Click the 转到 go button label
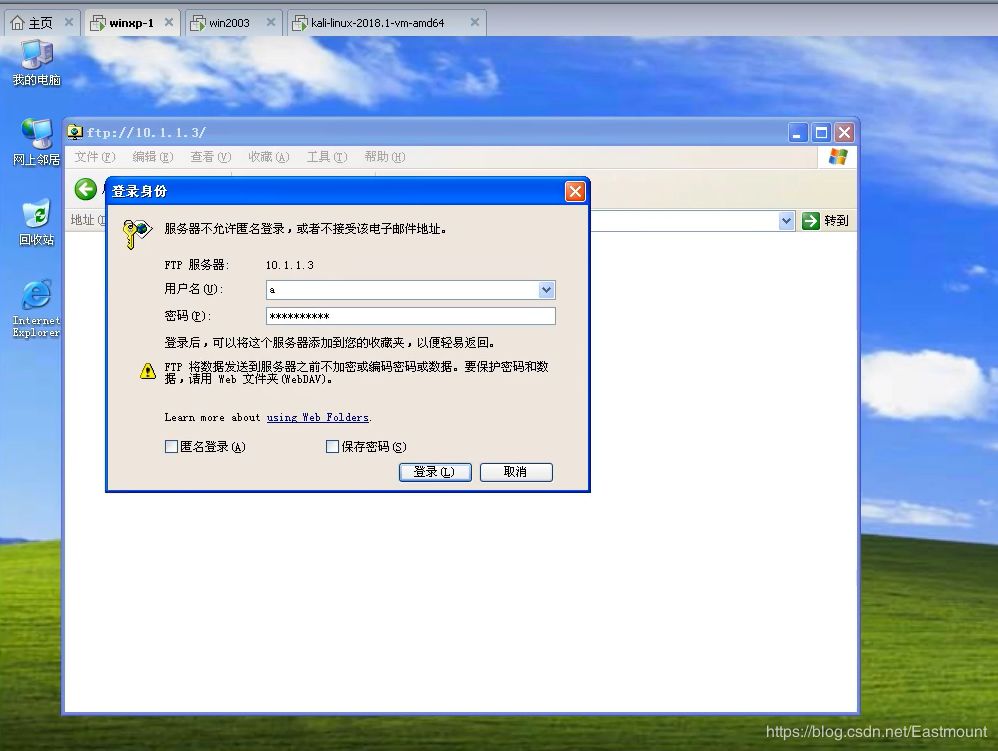The image size is (998, 751). [836, 221]
